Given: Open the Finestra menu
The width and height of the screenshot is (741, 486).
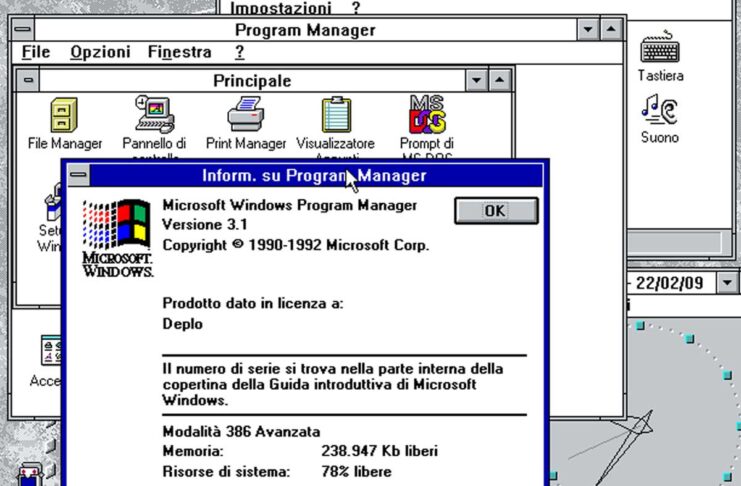Looking at the screenshot, I should coord(180,52).
